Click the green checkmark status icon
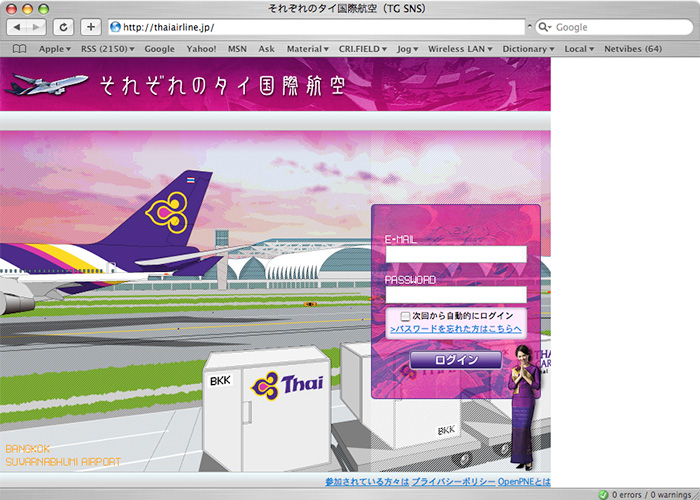This screenshot has width=700, height=500. point(603,494)
